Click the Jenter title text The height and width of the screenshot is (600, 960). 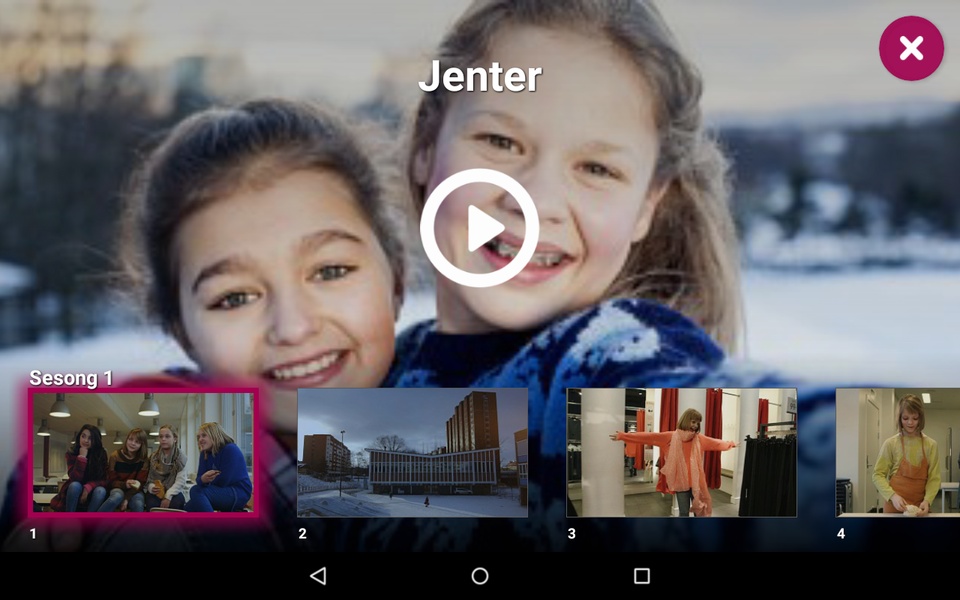tap(480, 76)
